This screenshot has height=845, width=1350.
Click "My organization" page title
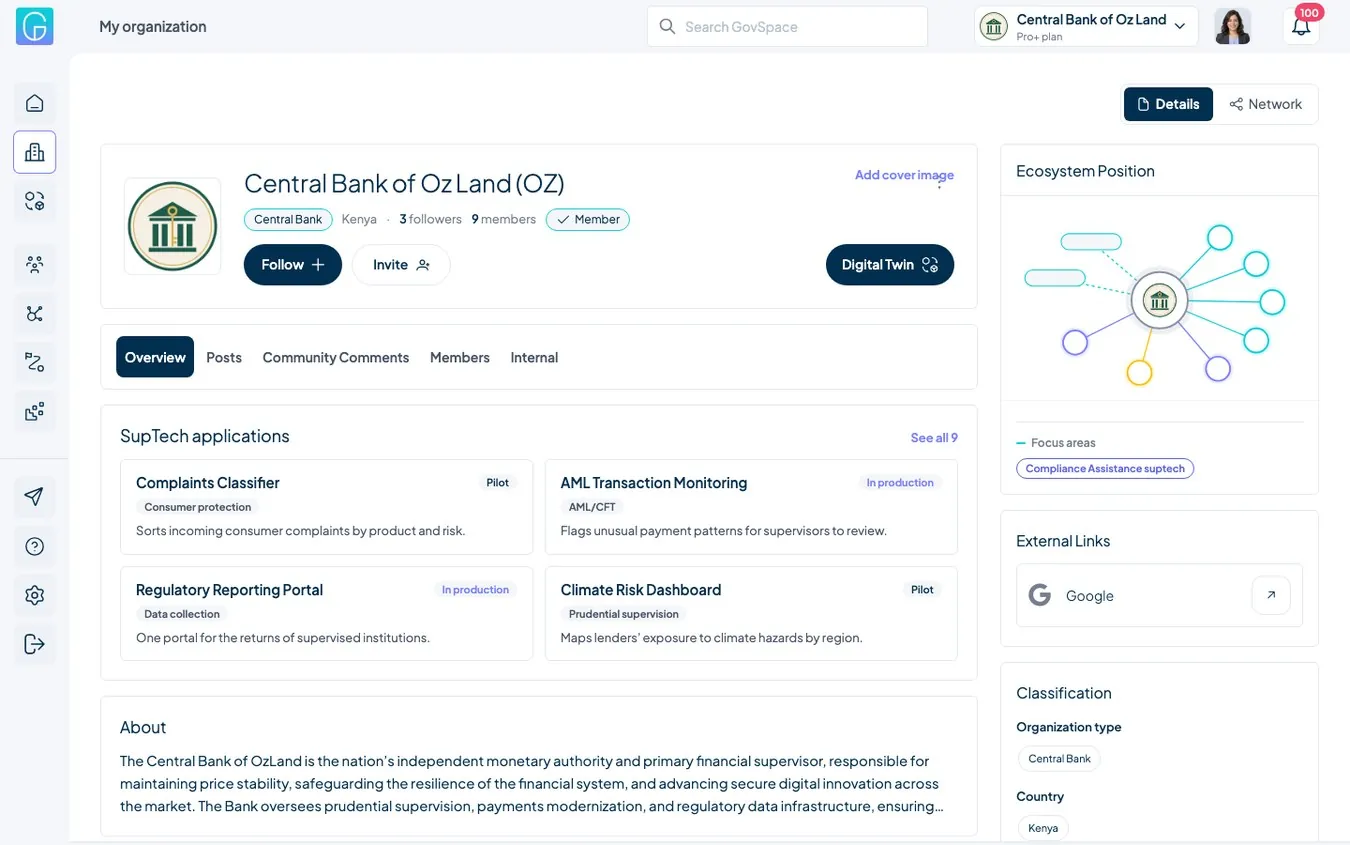153,27
